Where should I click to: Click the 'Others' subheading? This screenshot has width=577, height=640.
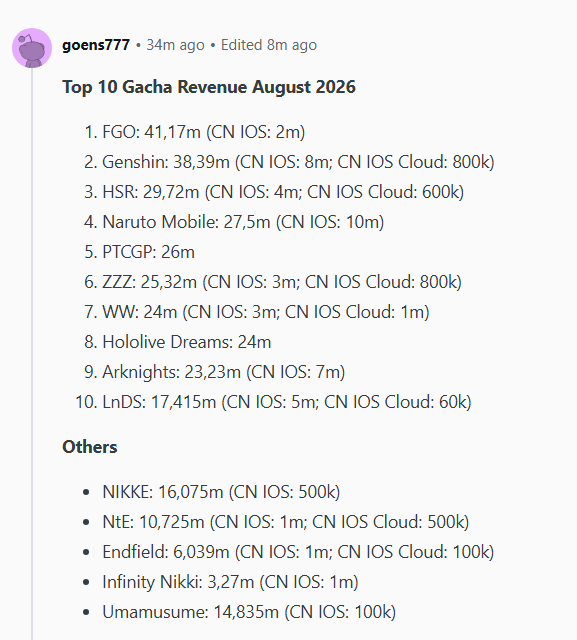click(x=90, y=447)
